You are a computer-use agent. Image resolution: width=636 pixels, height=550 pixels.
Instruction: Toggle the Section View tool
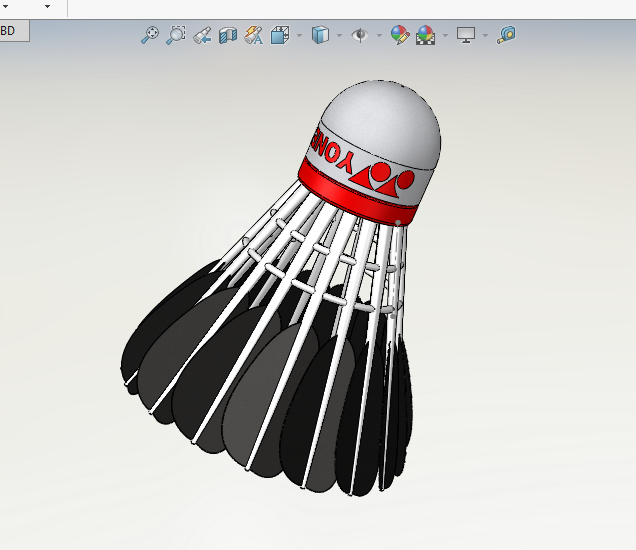228,35
